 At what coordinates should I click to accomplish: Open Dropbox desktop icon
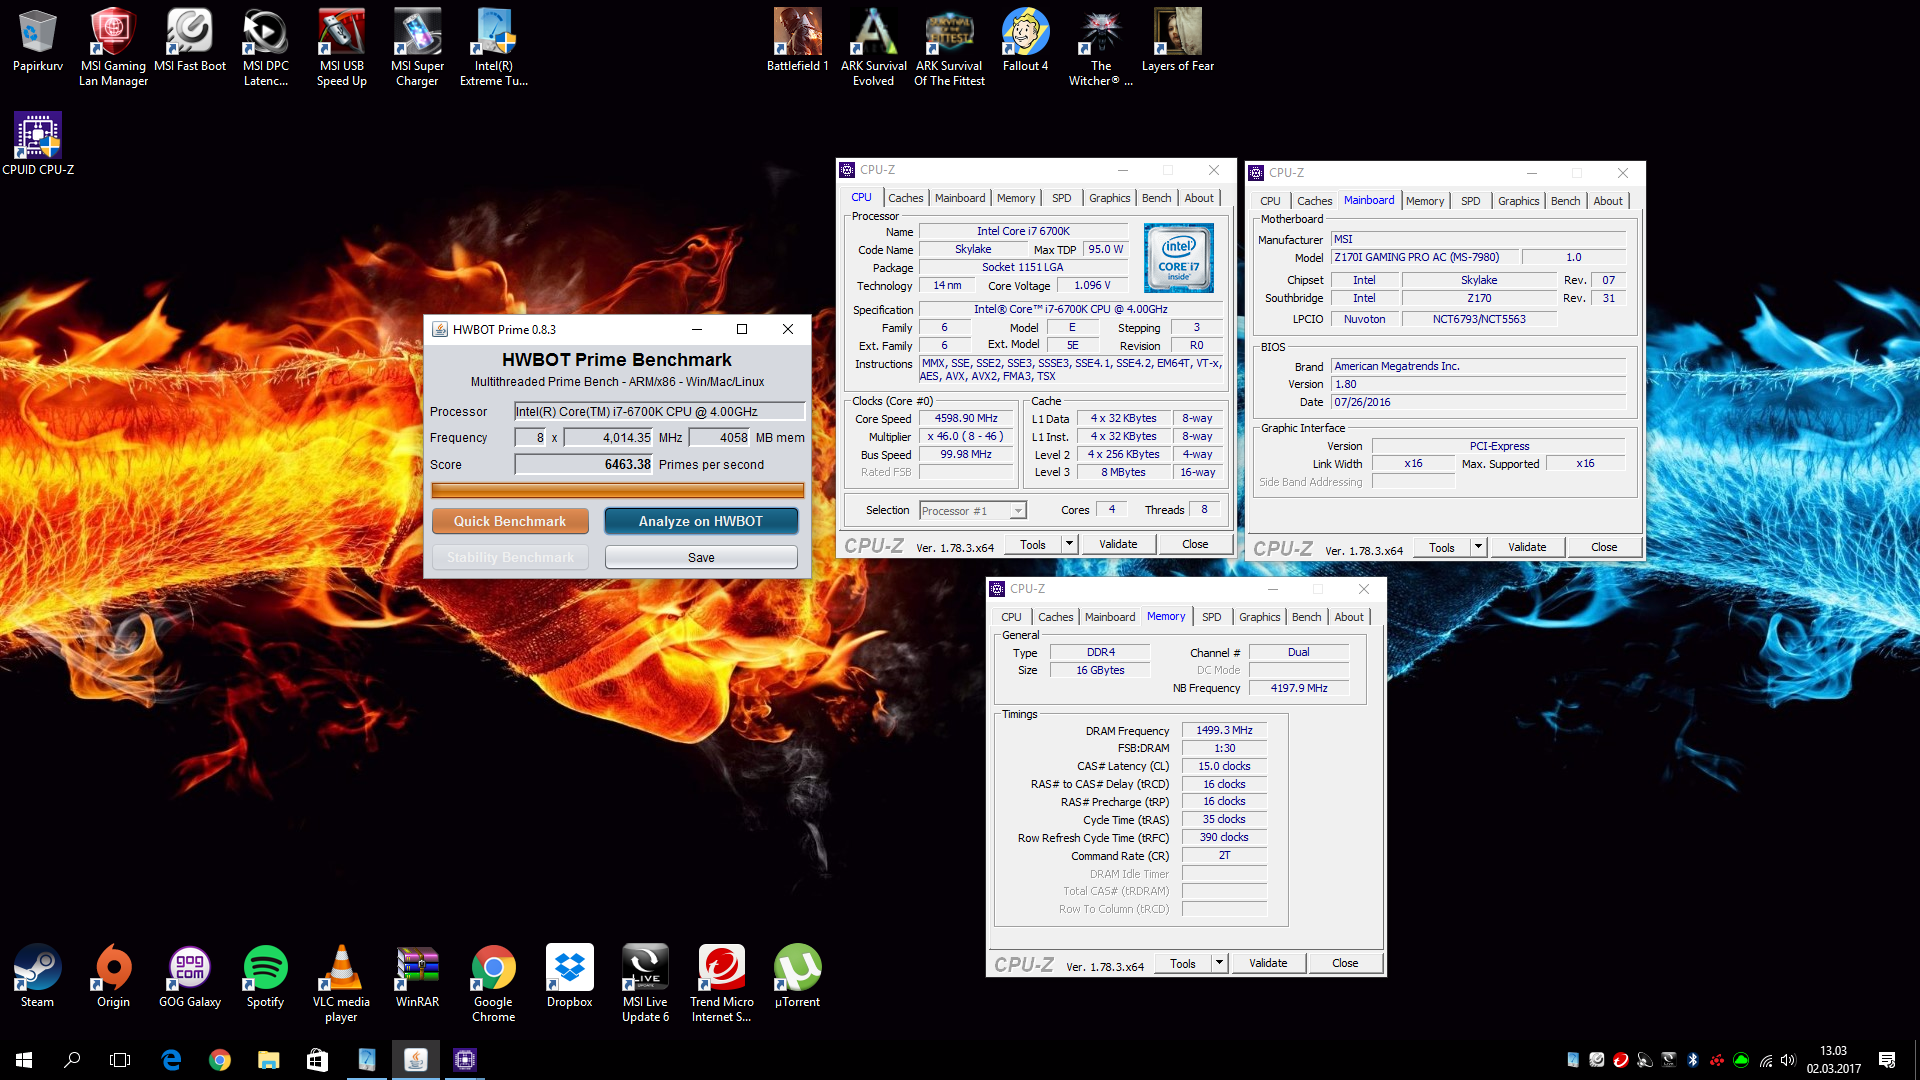click(570, 976)
